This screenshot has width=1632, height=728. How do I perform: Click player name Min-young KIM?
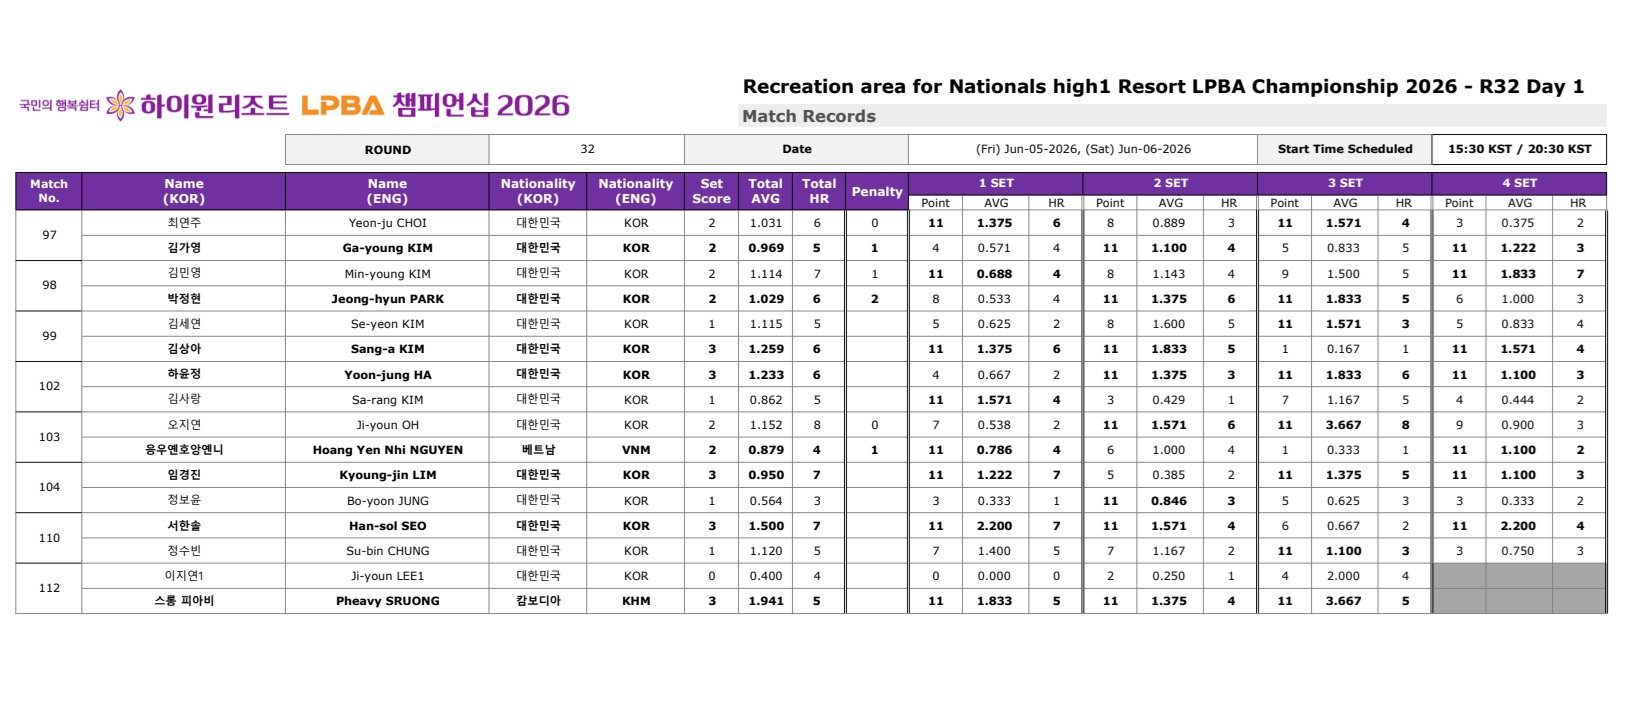tap(387, 274)
